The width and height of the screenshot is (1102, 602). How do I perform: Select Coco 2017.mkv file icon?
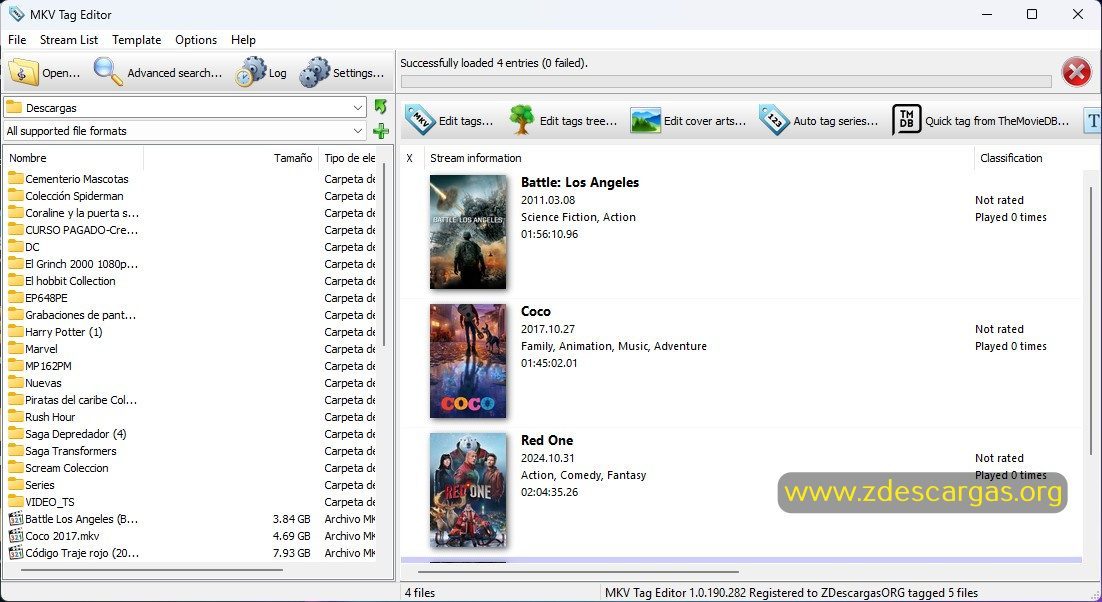(x=15, y=536)
